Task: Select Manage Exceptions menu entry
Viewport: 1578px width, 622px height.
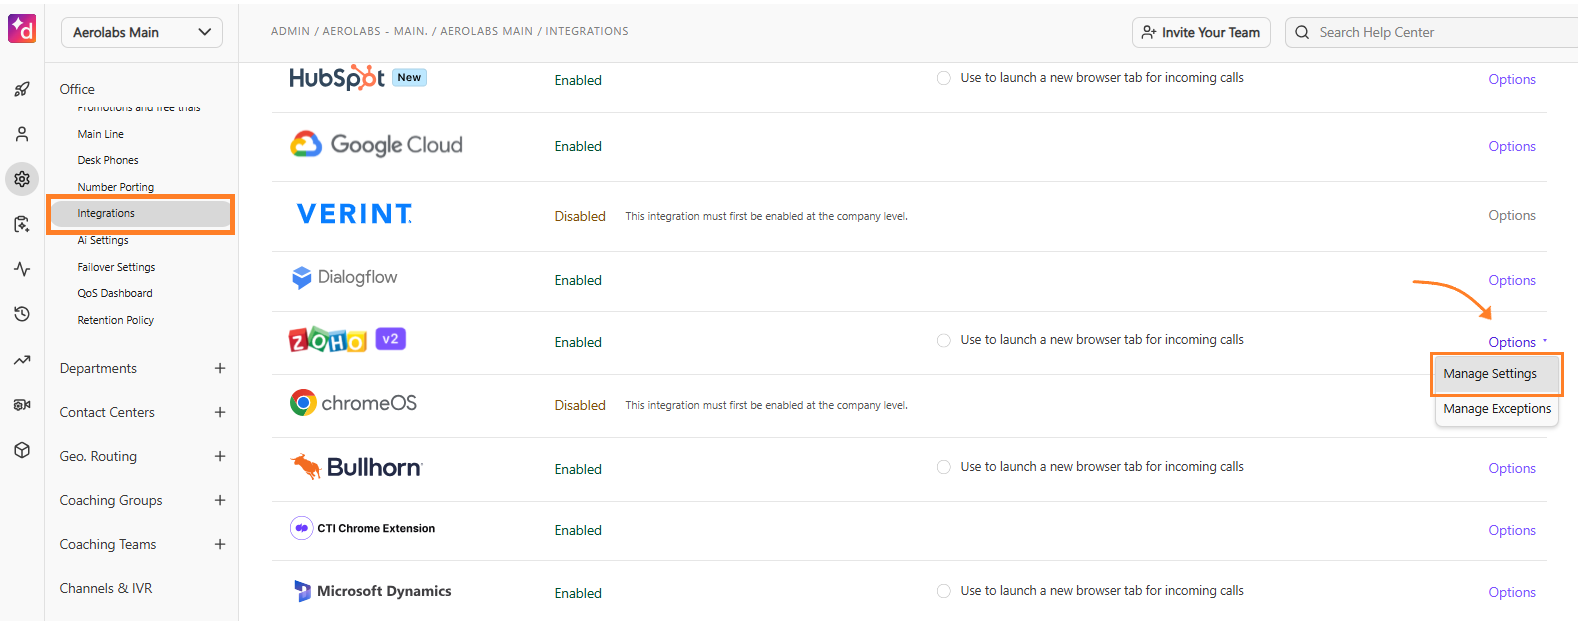Action: tap(1497, 409)
